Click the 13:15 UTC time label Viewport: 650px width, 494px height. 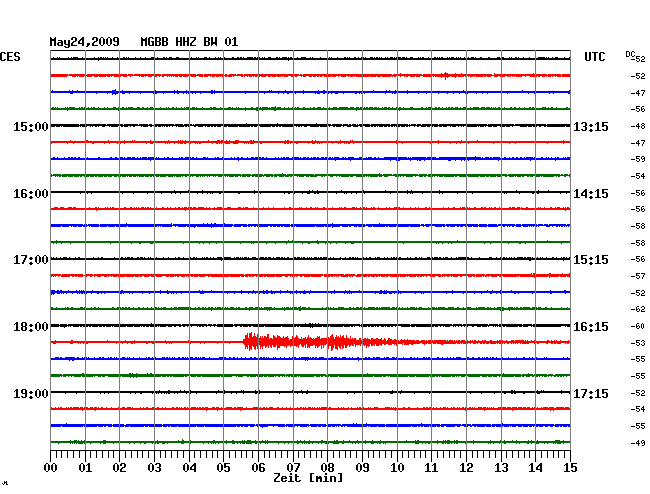(591, 126)
